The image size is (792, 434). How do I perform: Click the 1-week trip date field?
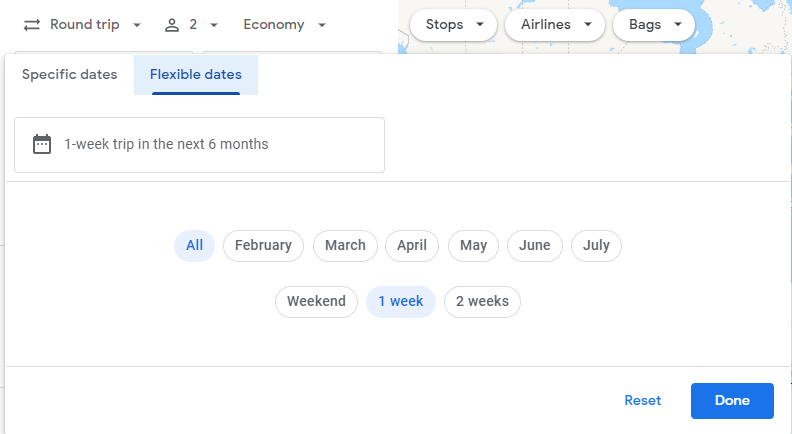tap(200, 145)
